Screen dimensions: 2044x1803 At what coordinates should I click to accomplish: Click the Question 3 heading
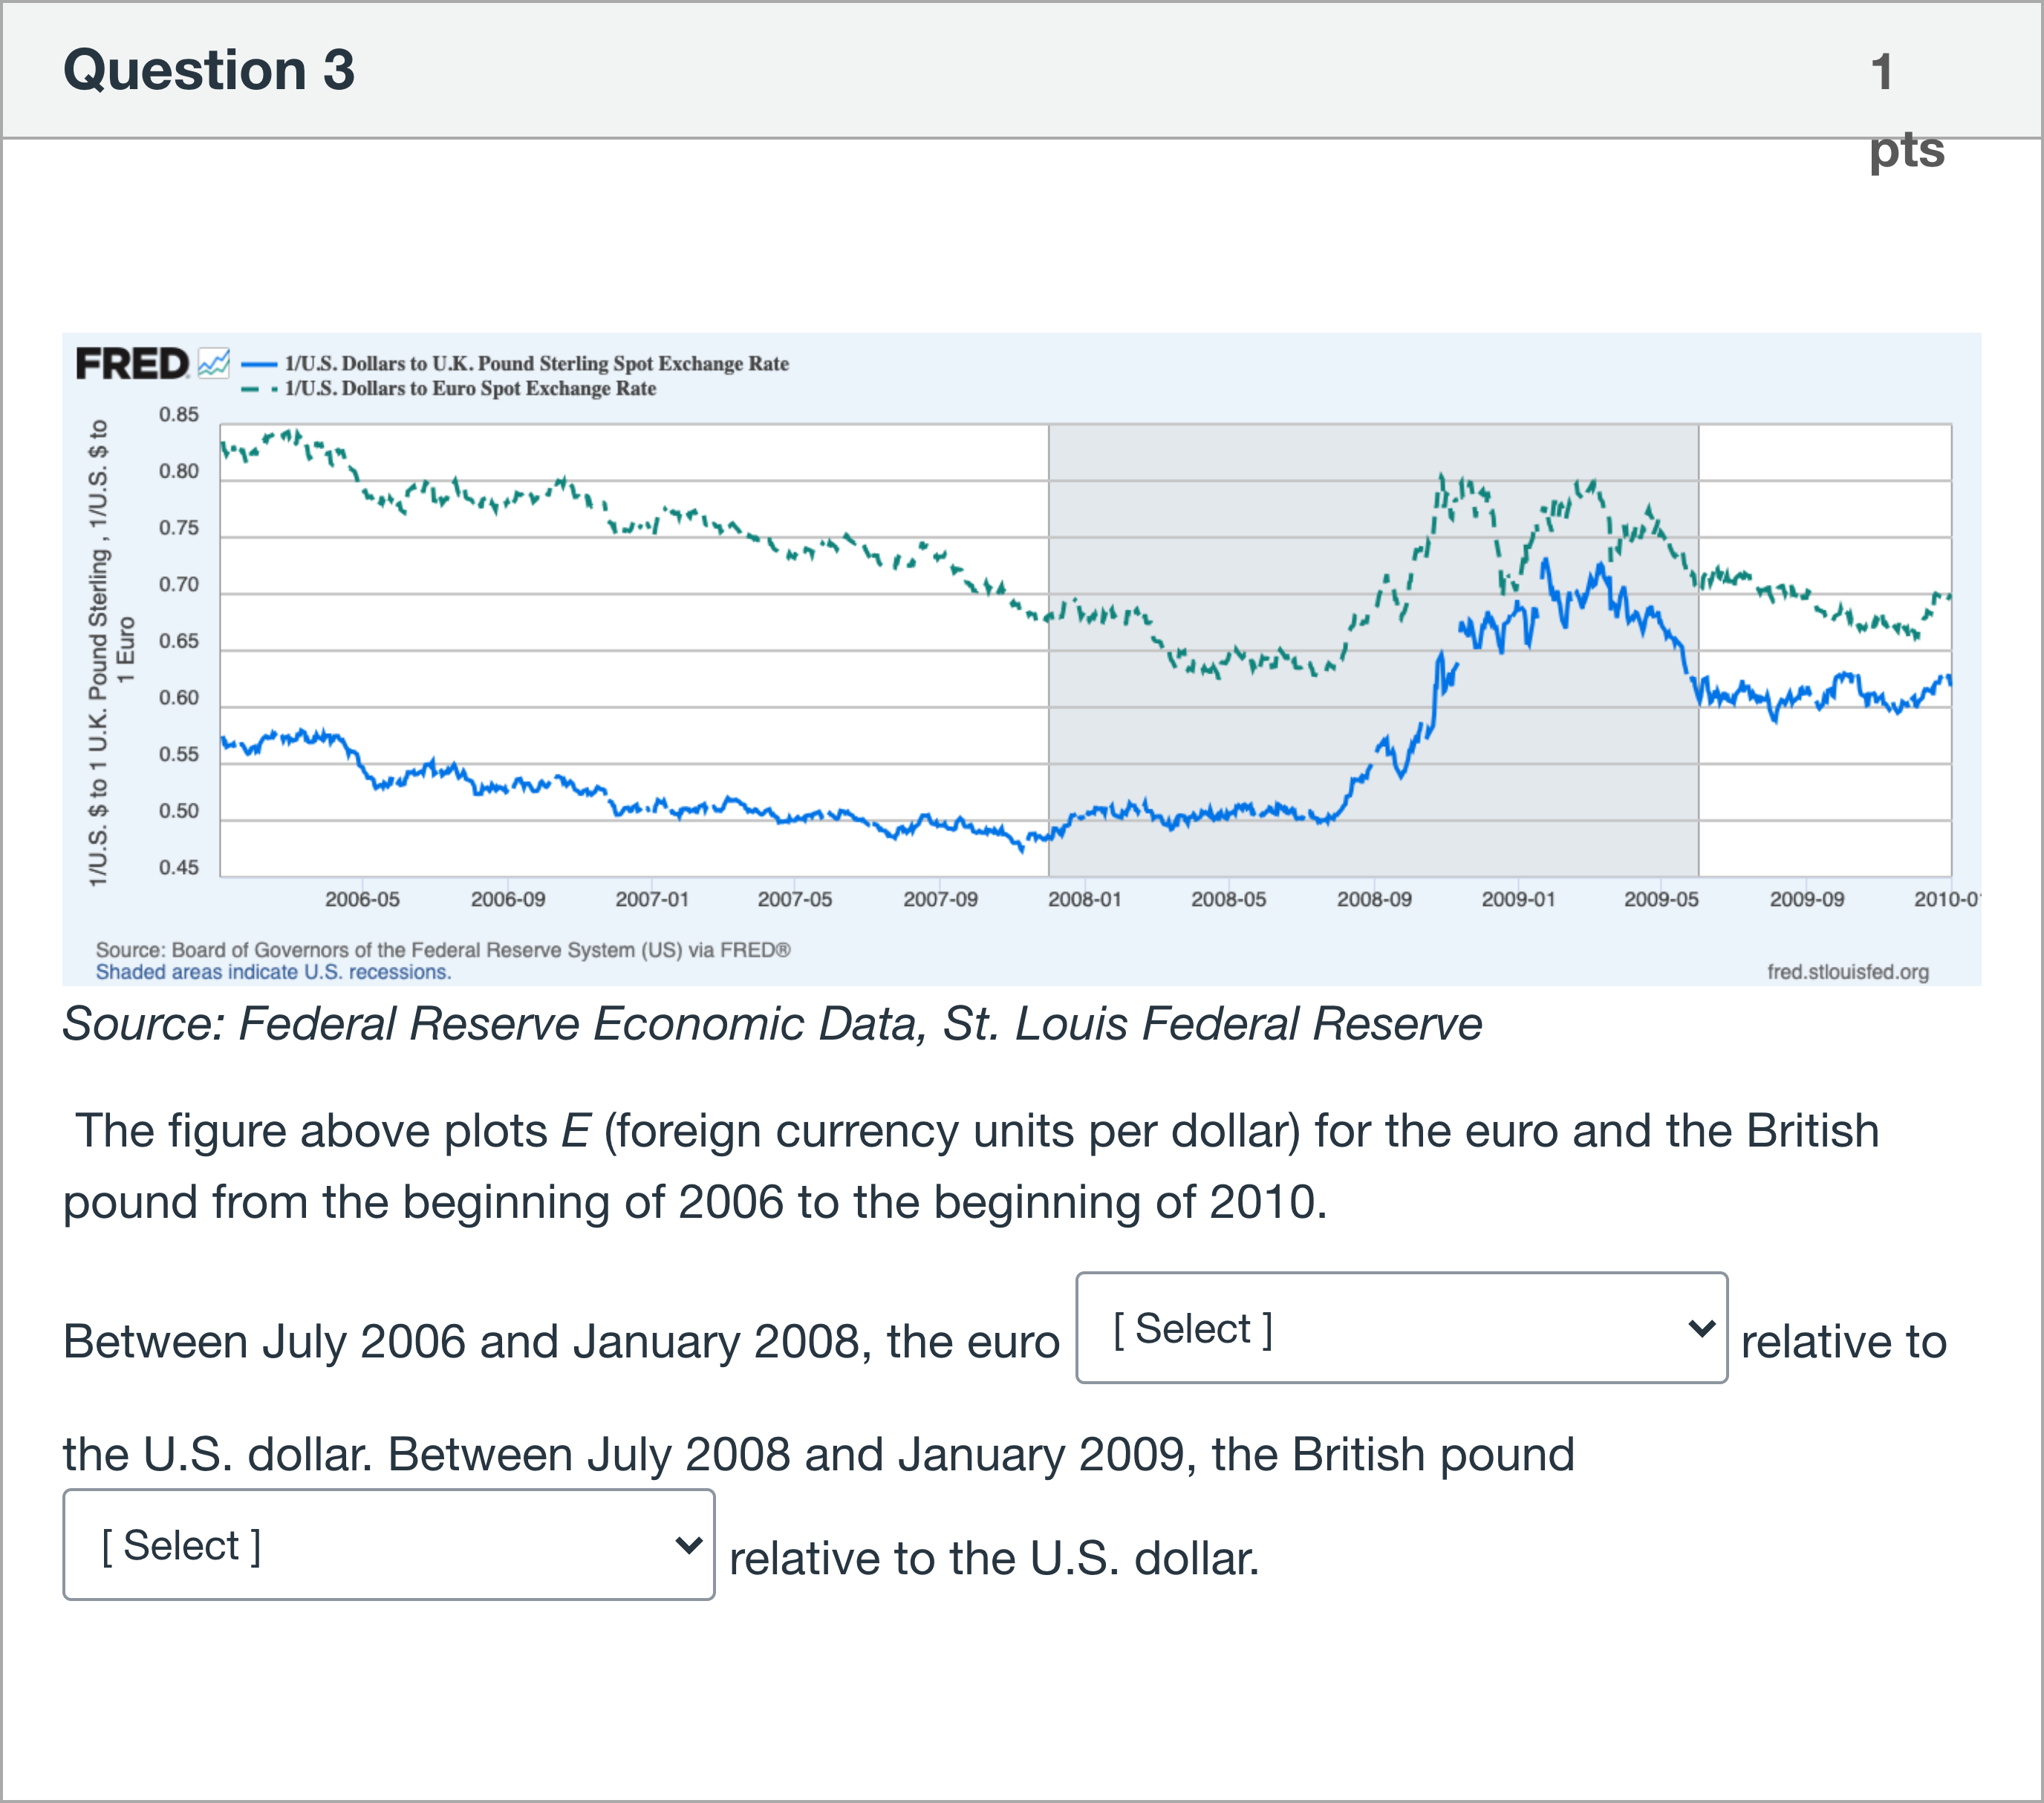[209, 70]
